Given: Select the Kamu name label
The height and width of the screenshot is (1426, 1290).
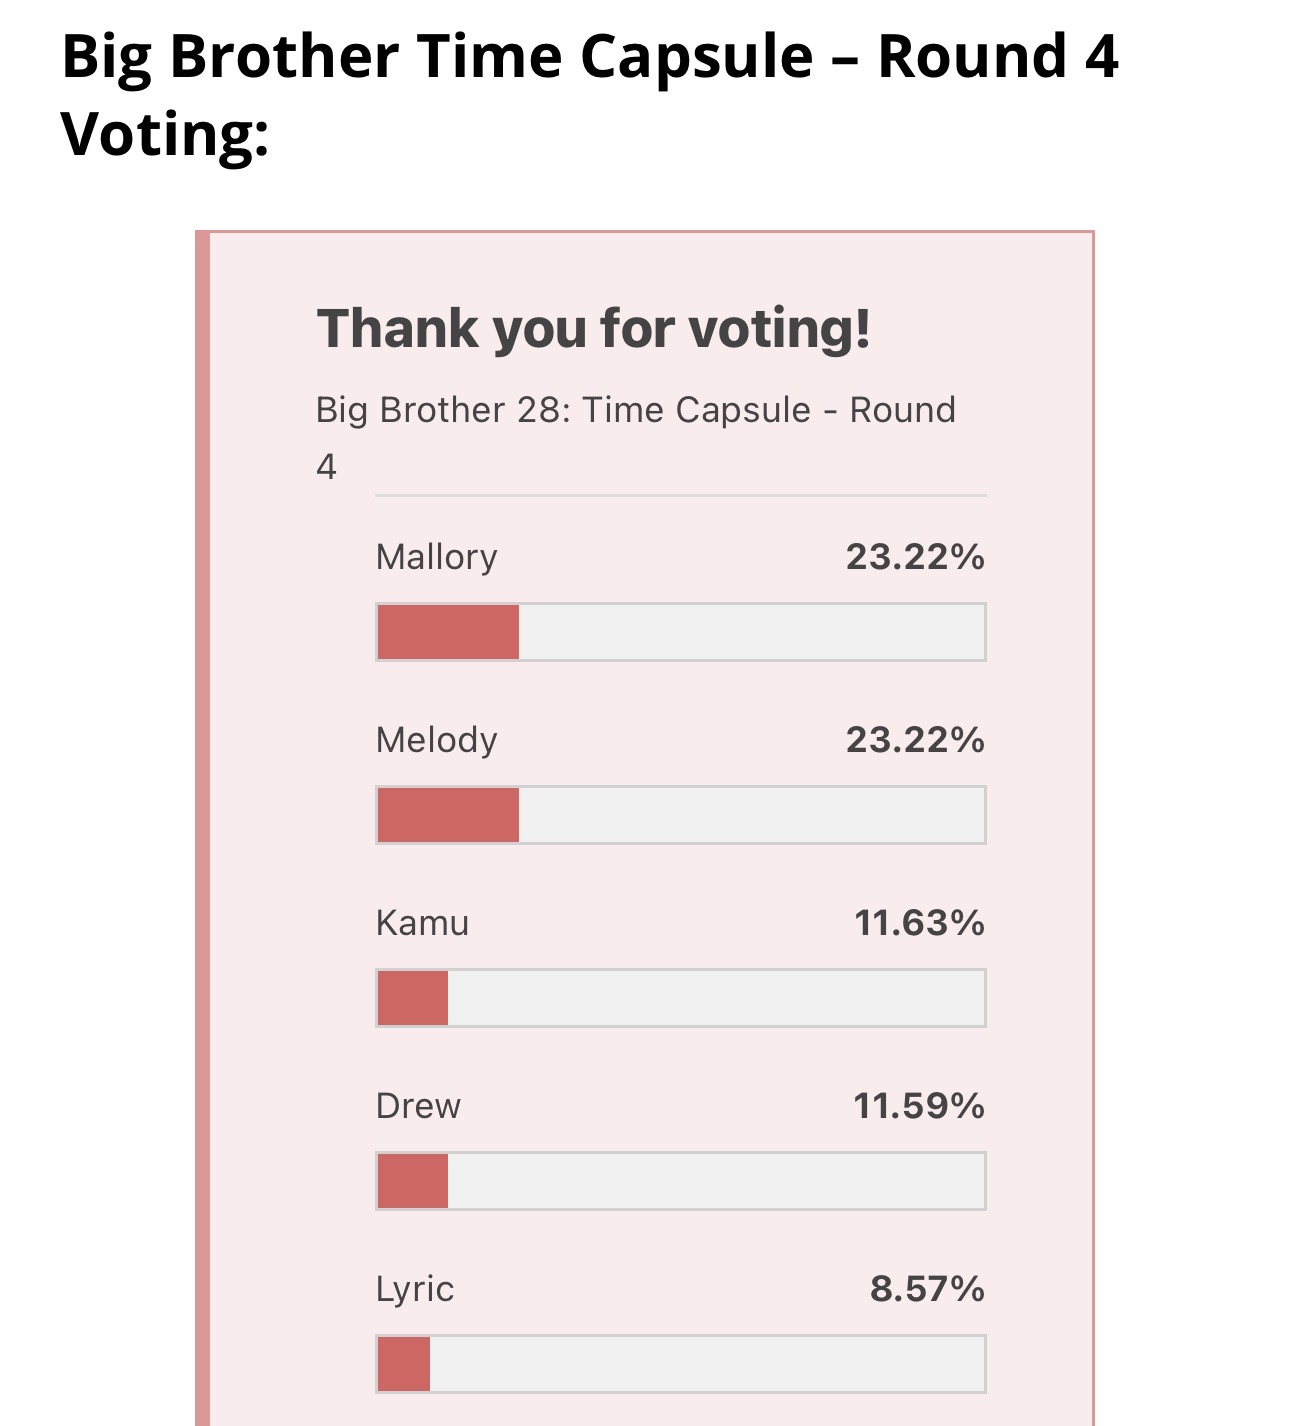Looking at the screenshot, I should [x=422, y=923].
